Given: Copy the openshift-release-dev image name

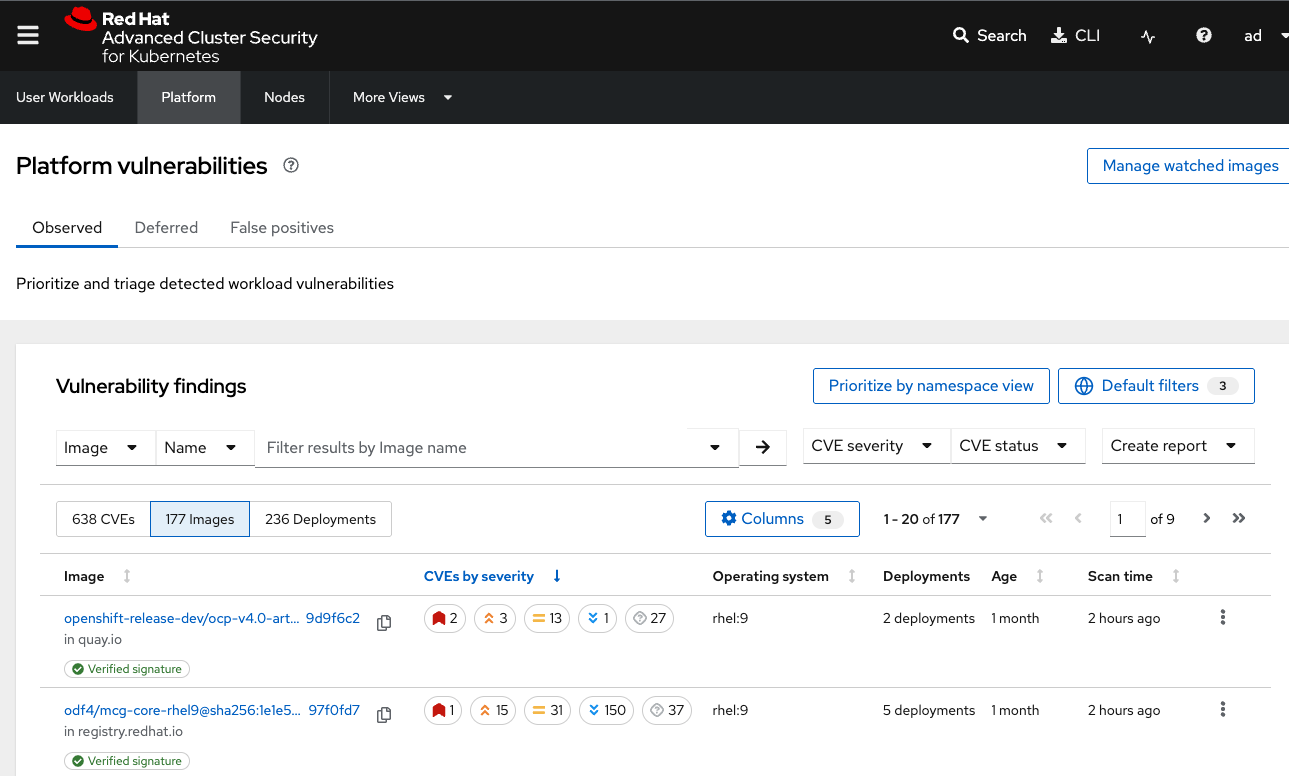Looking at the screenshot, I should pyautogui.click(x=384, y=623).
